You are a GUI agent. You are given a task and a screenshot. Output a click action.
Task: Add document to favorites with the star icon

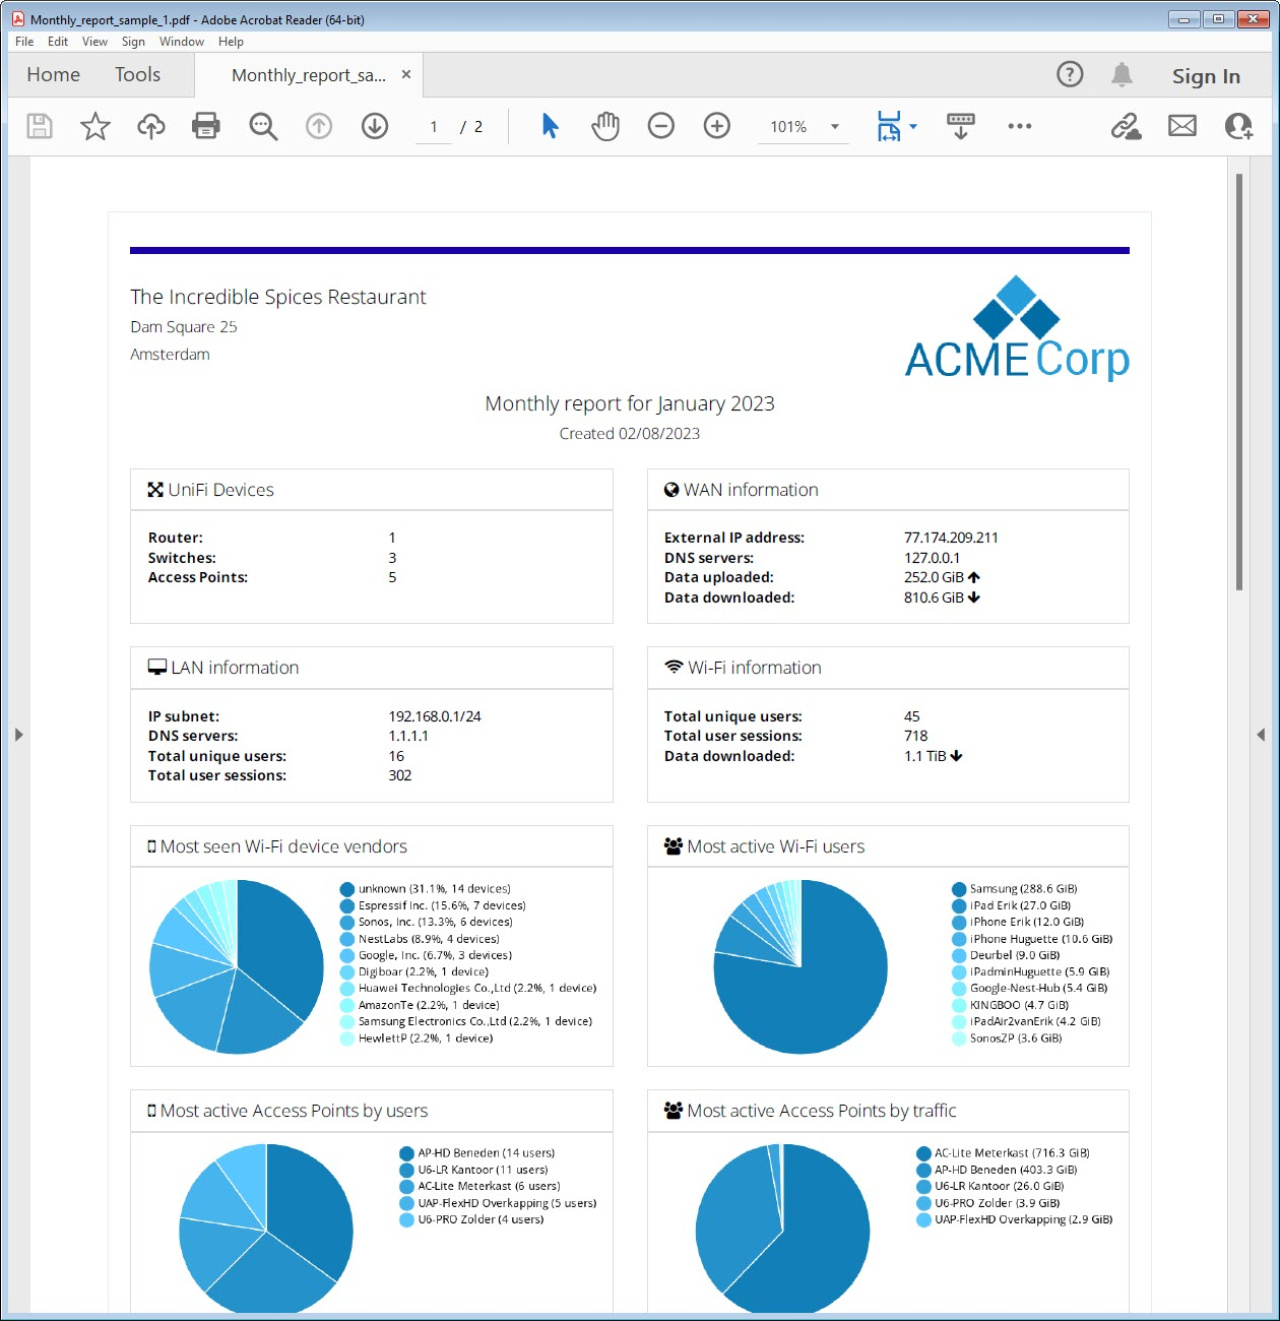pos(95,126)
